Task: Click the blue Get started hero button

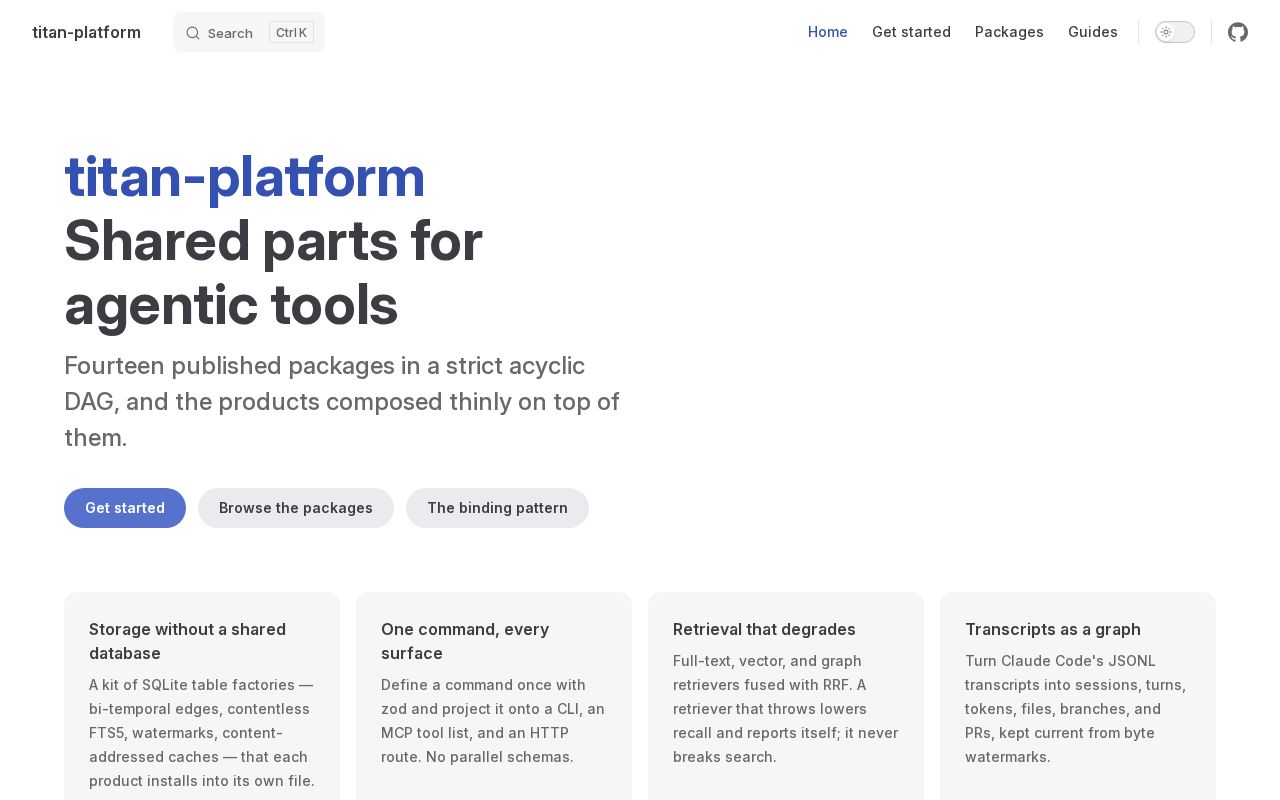Action: [x=125, y=508]
